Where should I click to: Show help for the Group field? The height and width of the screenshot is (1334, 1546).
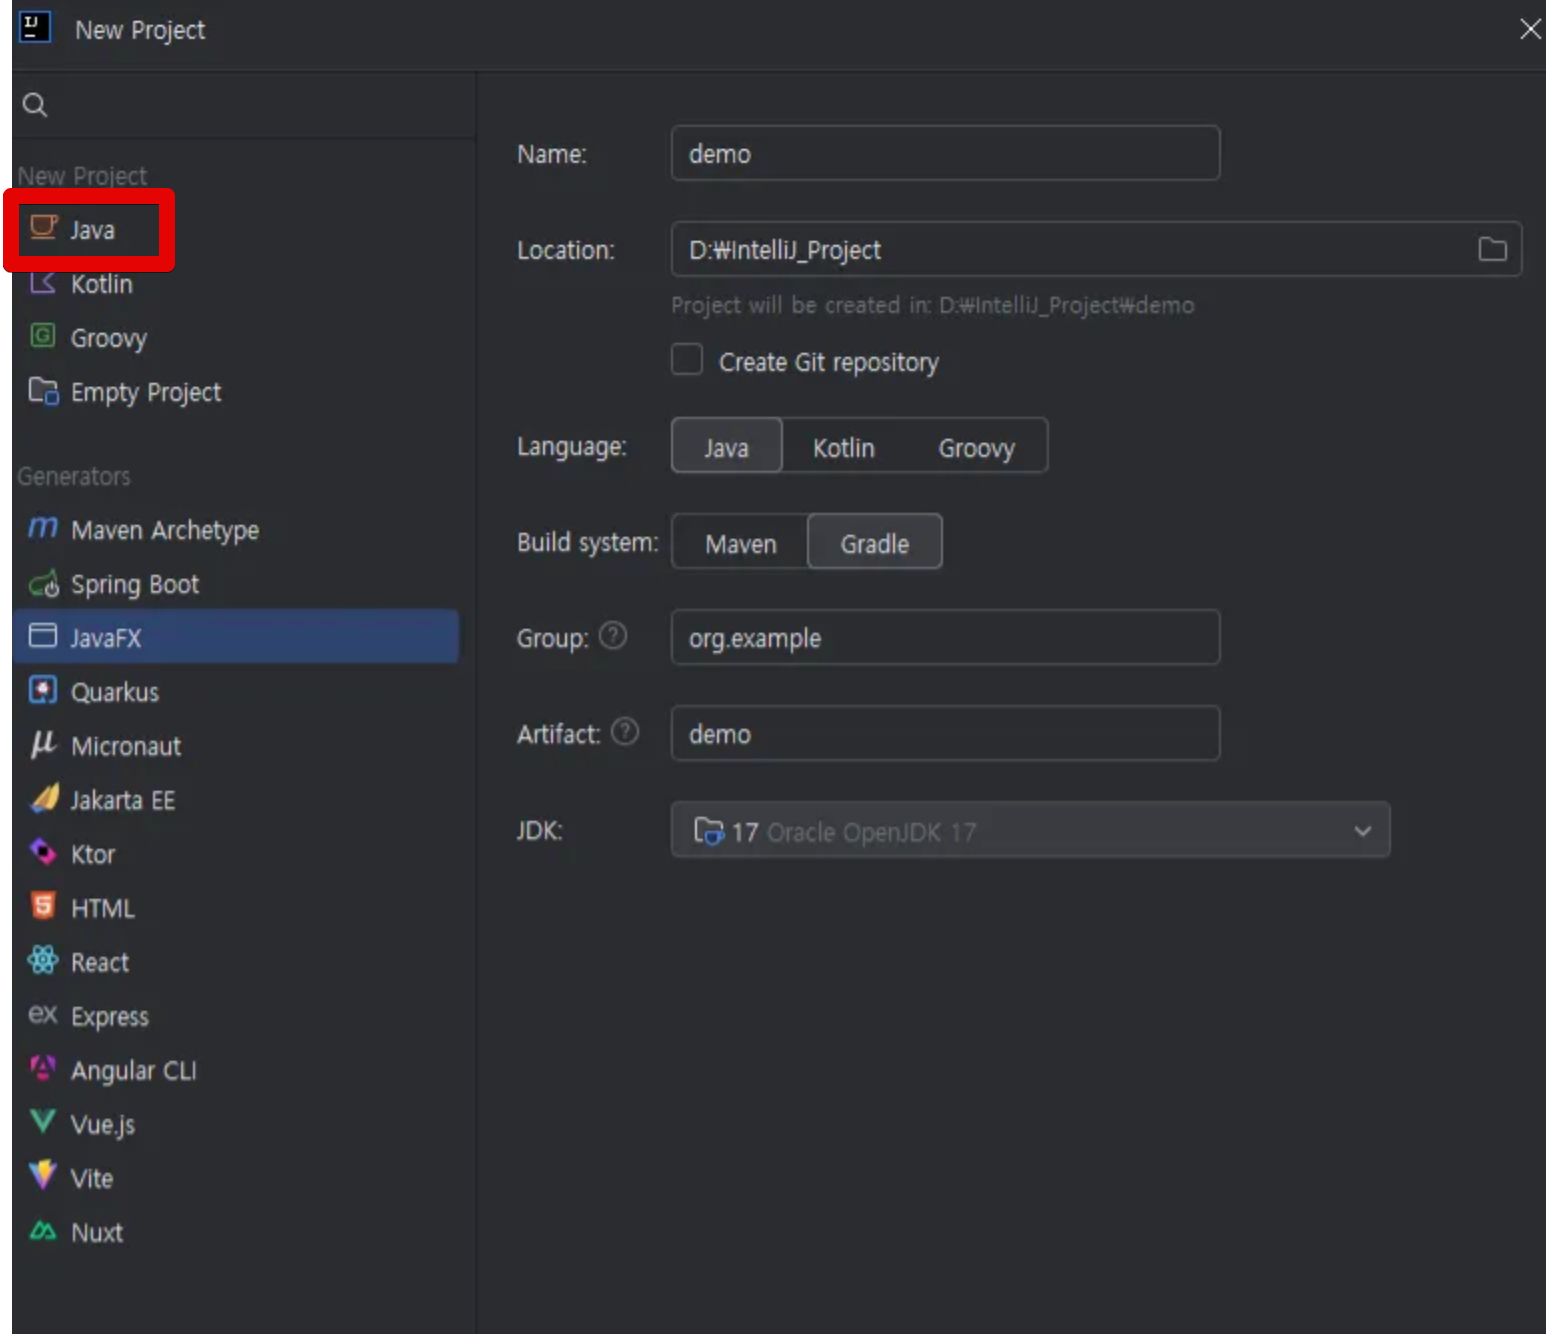pos(613,636)
